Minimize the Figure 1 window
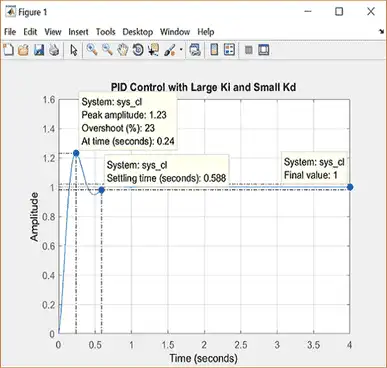The height and width of the screenshot is (368, 387). 308,12
